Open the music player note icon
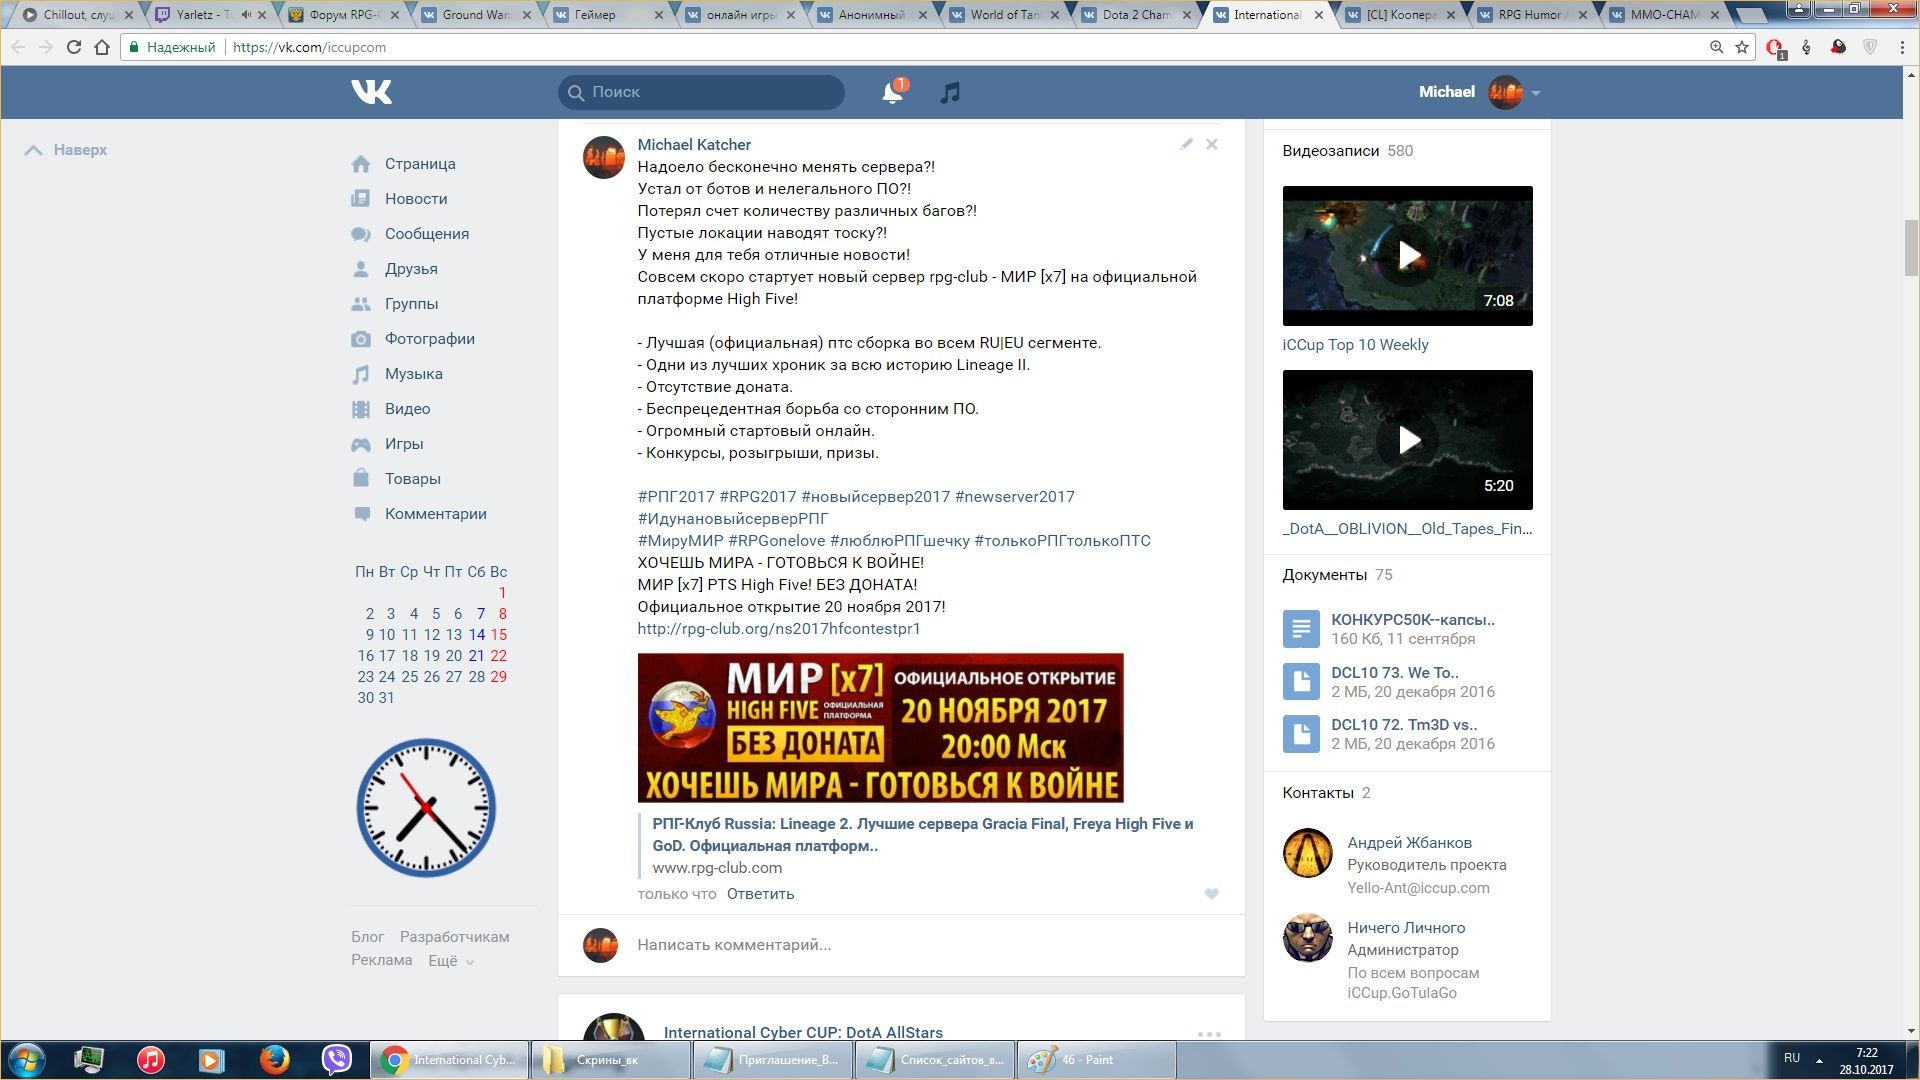This screenshot has height=1080, width=1920. pyautogui.click(x=950, y=93)
